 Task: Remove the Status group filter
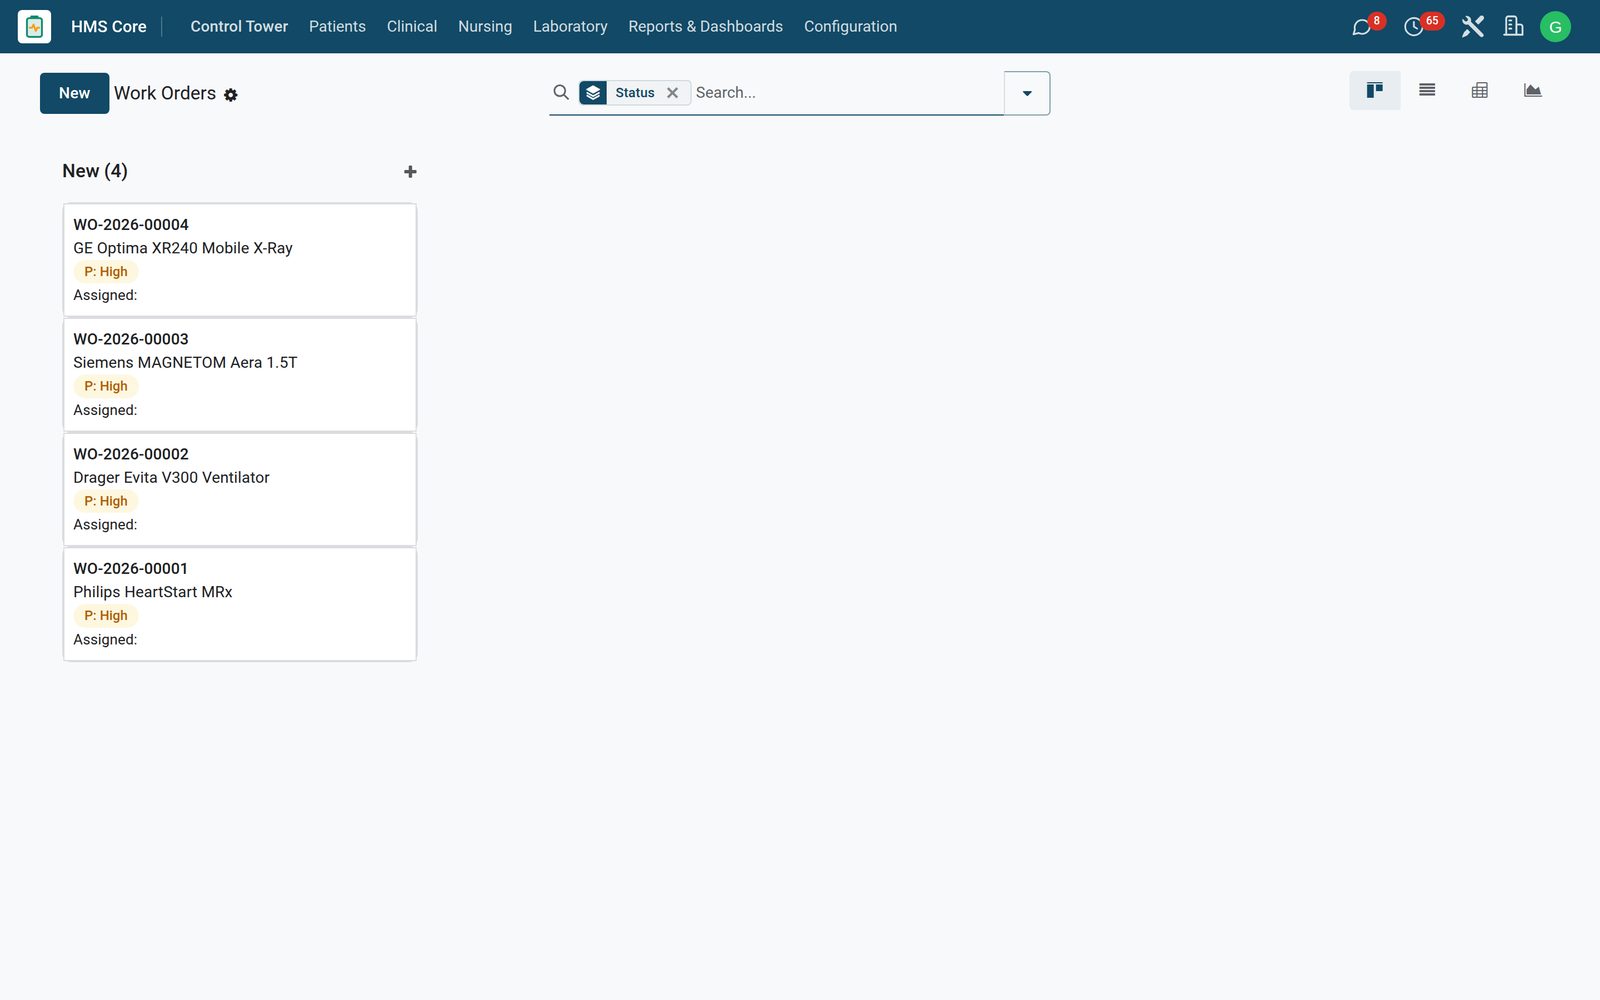coord(672,93)
